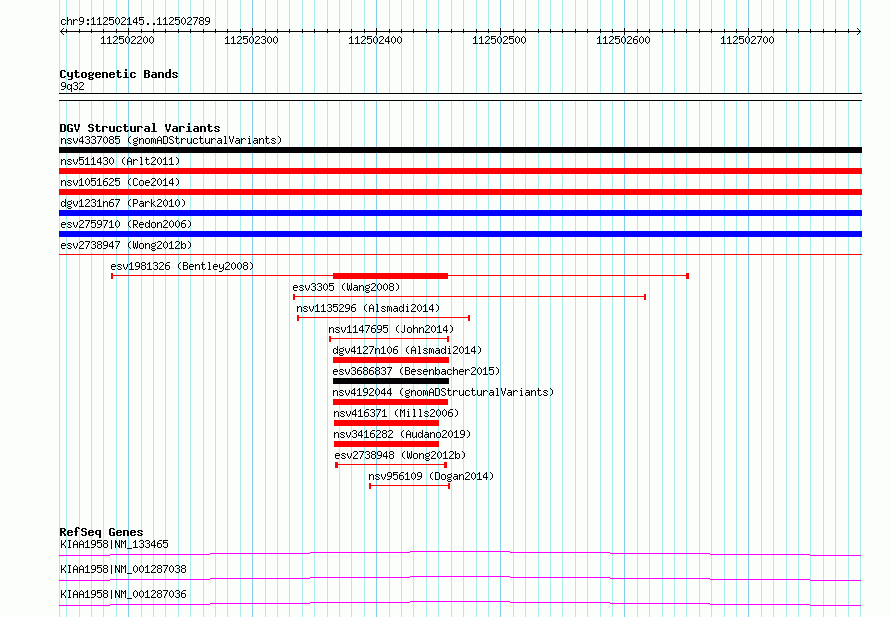Click the blue bar of dgv1231n67
The height and width of the screenshot is (617, 890).
click(x=460, y=213)
